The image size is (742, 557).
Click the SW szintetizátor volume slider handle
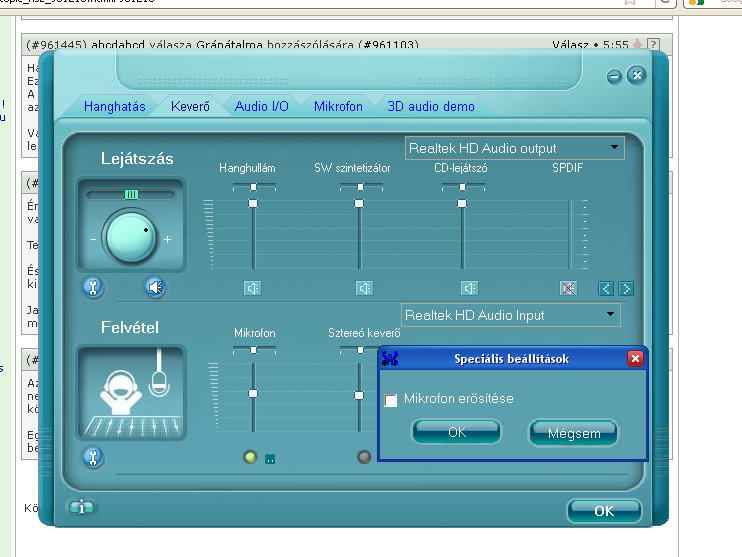click(x=359, y=203)
